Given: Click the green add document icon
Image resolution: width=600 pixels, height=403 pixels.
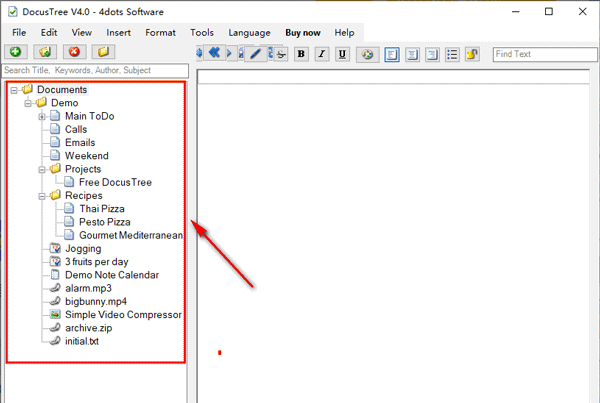Looking at the screenshot, I should 16,52.
